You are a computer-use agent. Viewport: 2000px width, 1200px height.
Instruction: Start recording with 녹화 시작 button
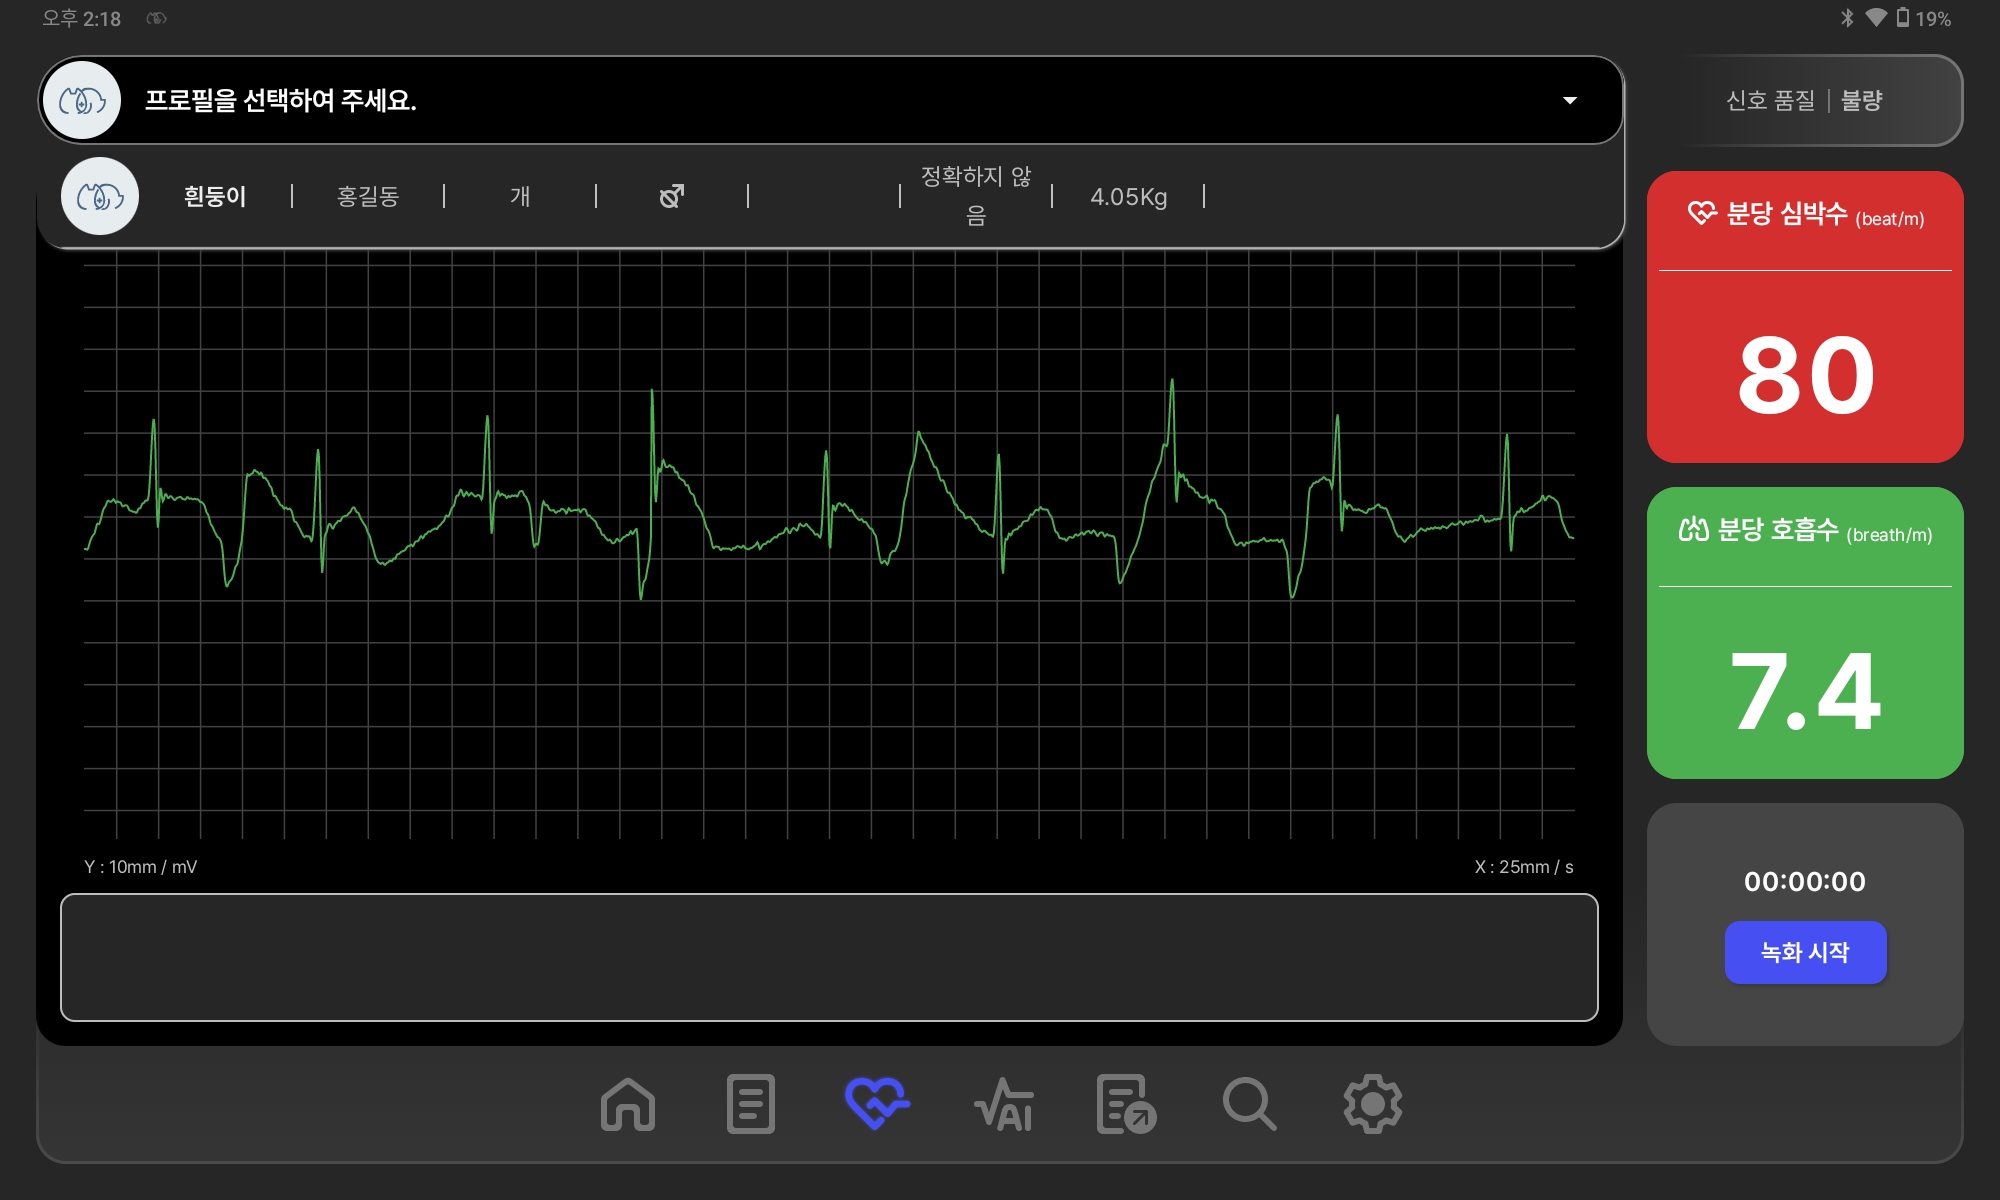click(x=1805, y=952)
